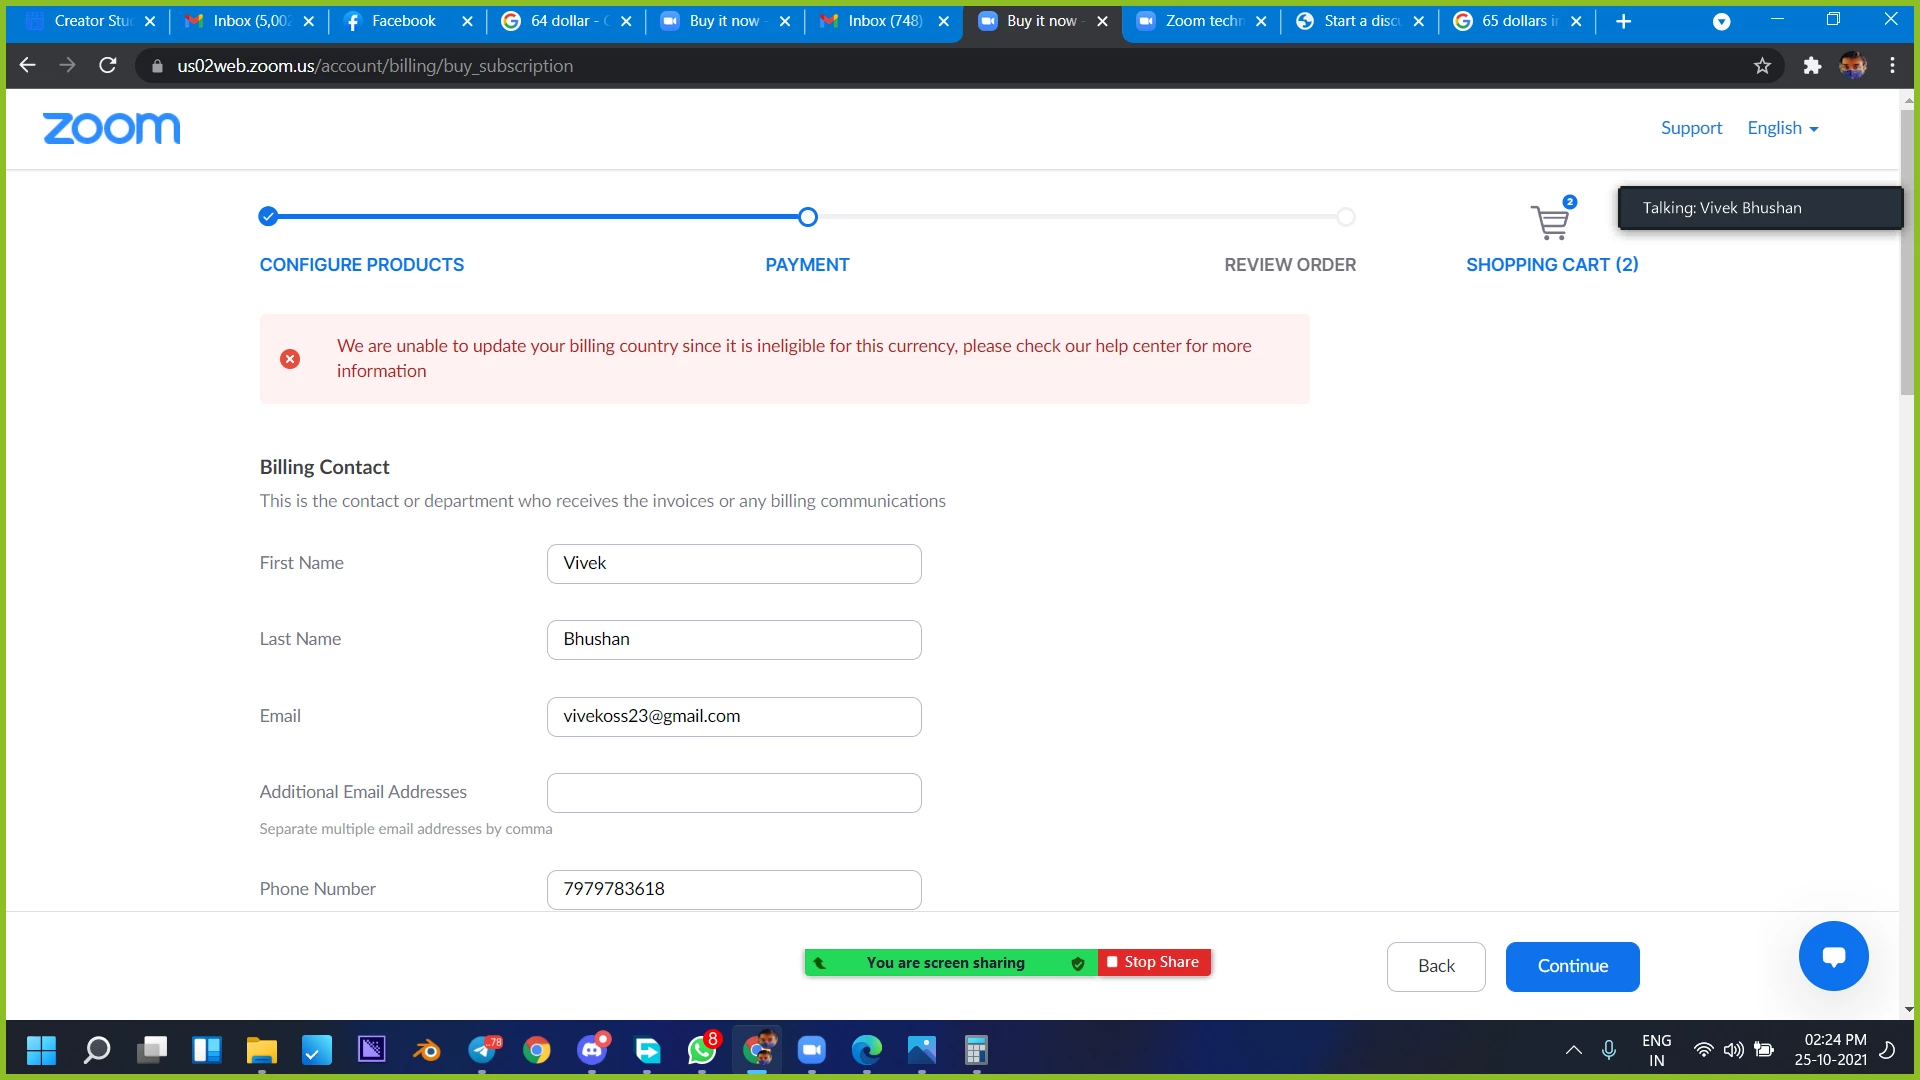Open WhatsApp from the taskbar

pos(702,1050)
